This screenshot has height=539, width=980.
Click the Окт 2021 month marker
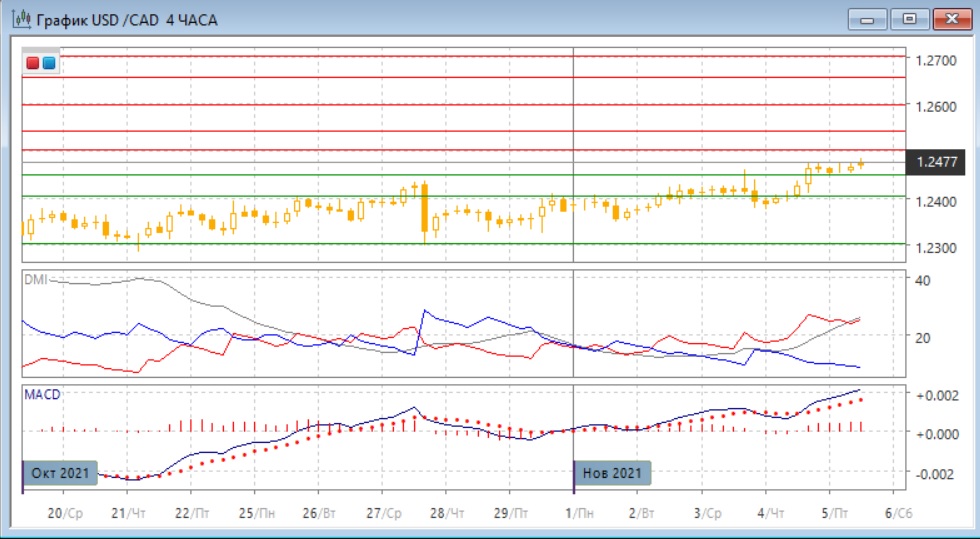point(60,472)
